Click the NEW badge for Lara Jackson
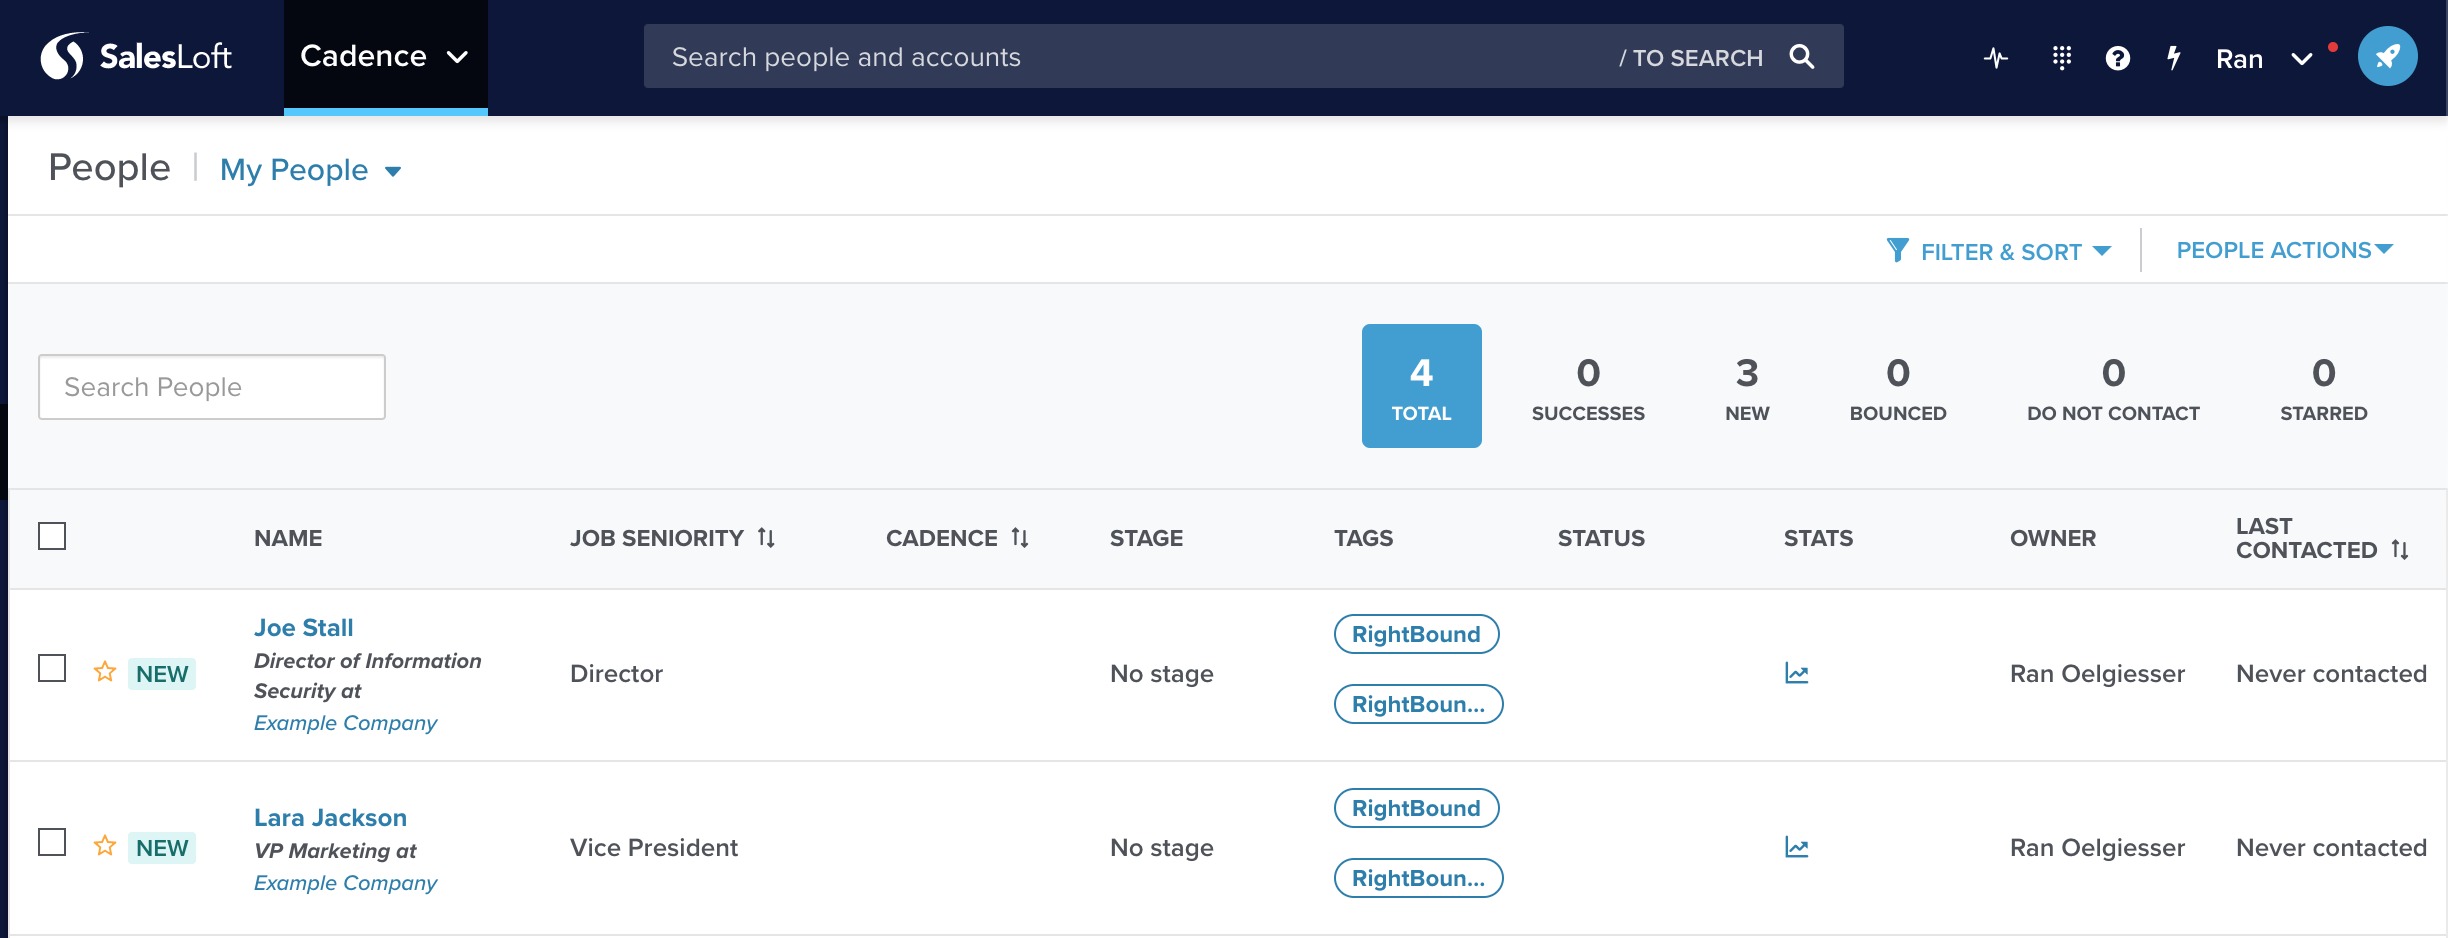Screen dimensions: 2448x938 [162, 848]
